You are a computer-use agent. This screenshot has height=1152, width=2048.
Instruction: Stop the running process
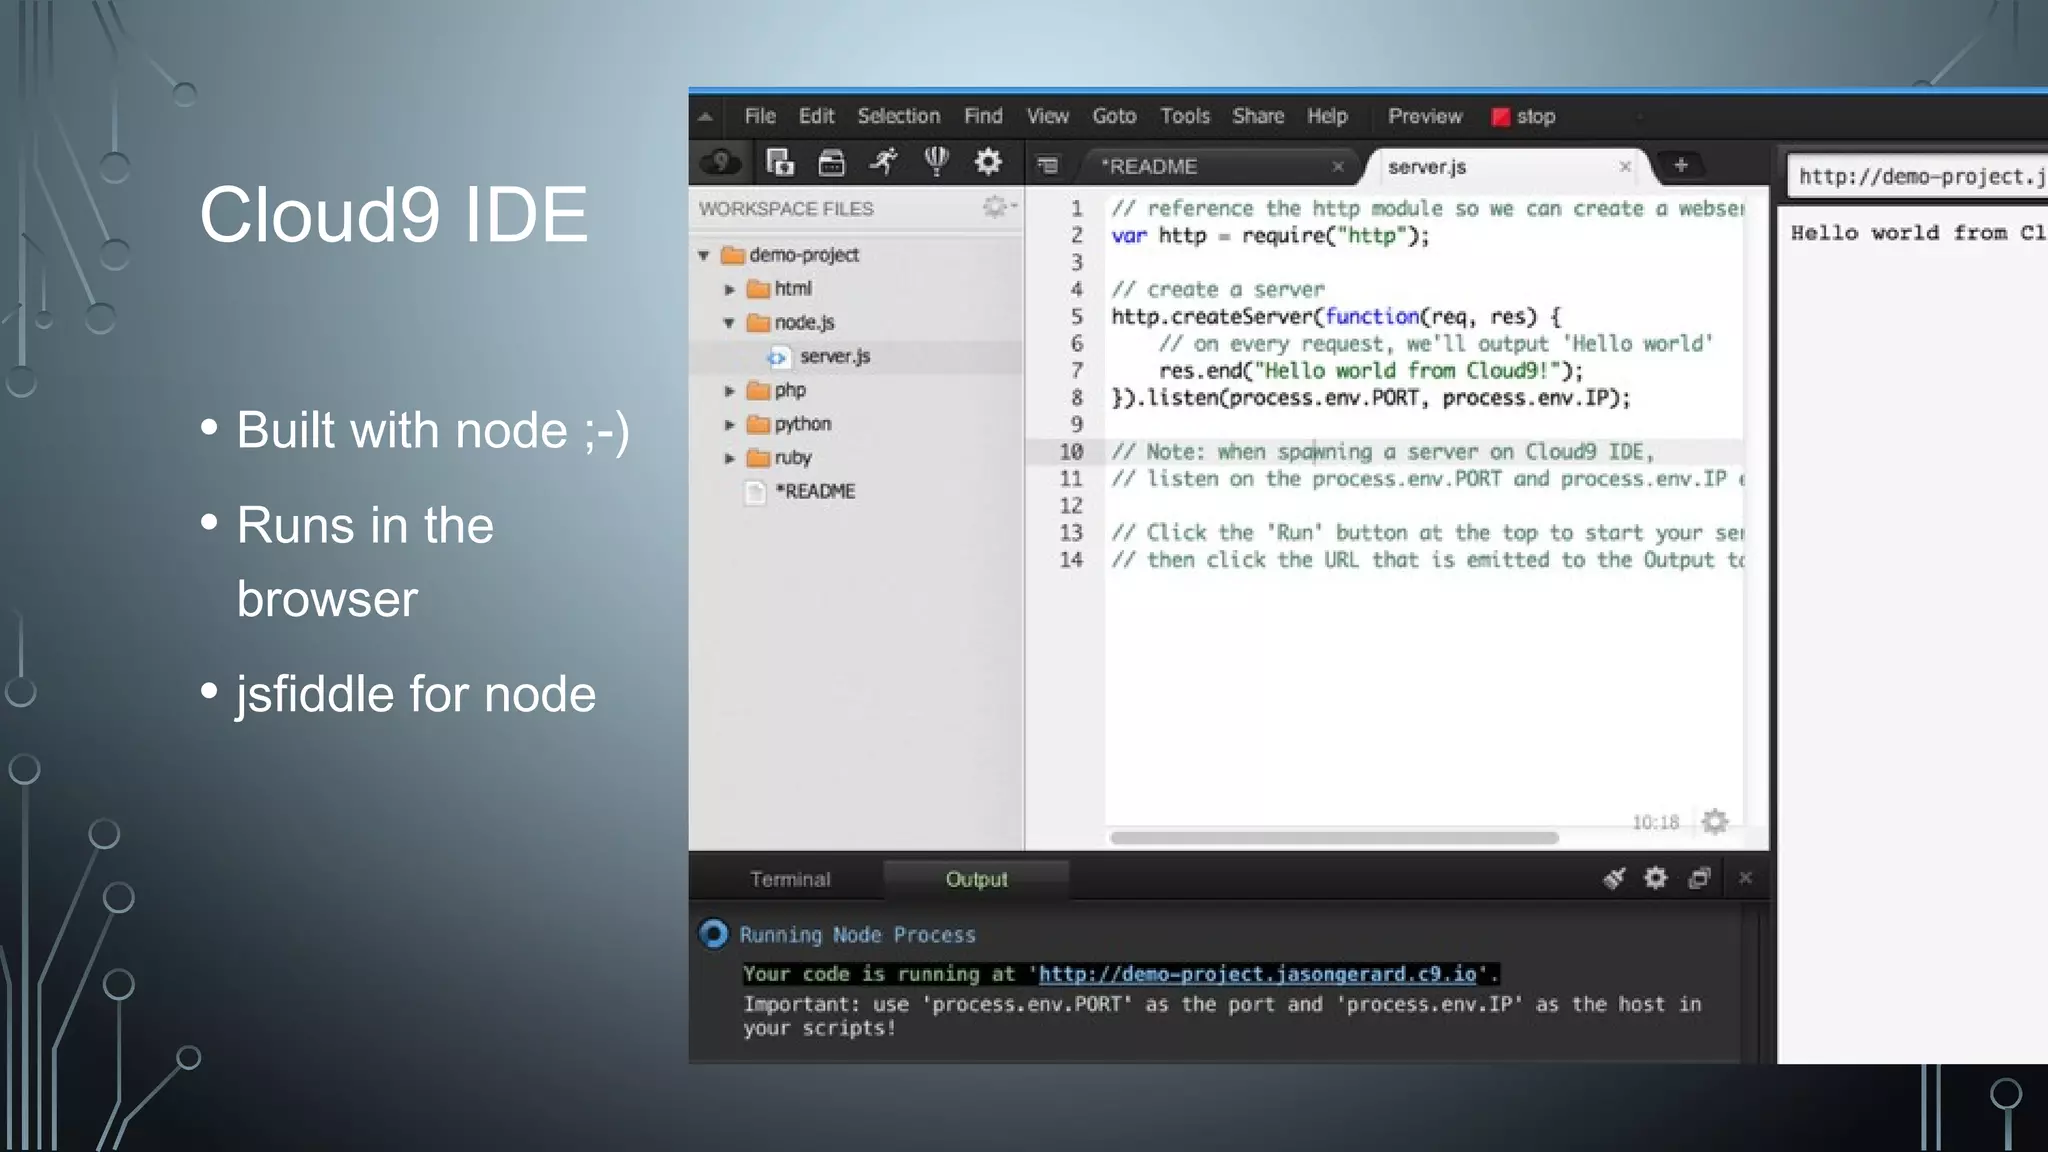pyautogui.click(x=1524, y=117)
